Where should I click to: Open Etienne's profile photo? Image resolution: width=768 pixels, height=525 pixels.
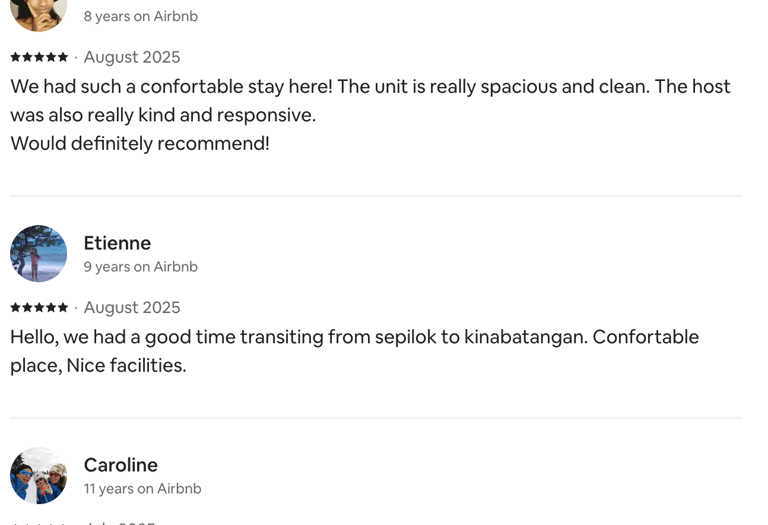tap(38, 254)
